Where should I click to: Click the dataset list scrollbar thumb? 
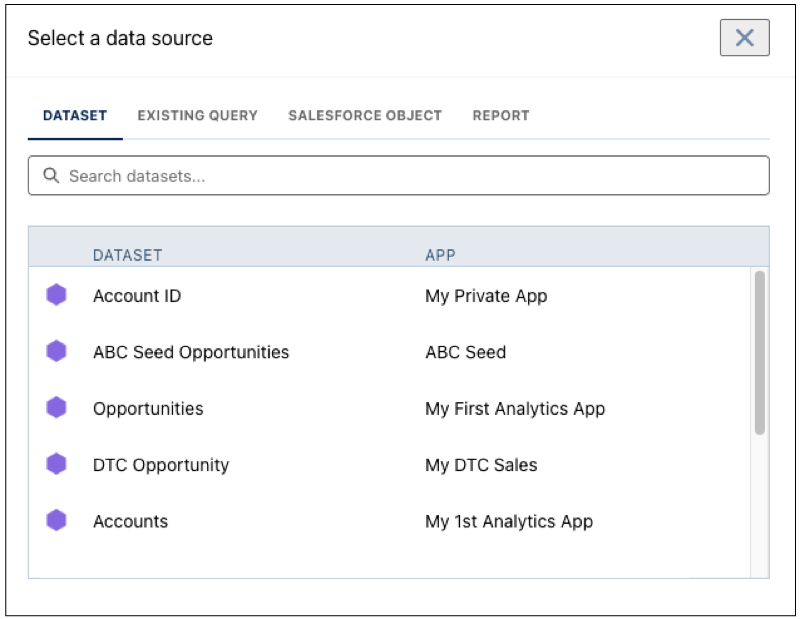tap(760, 353)
